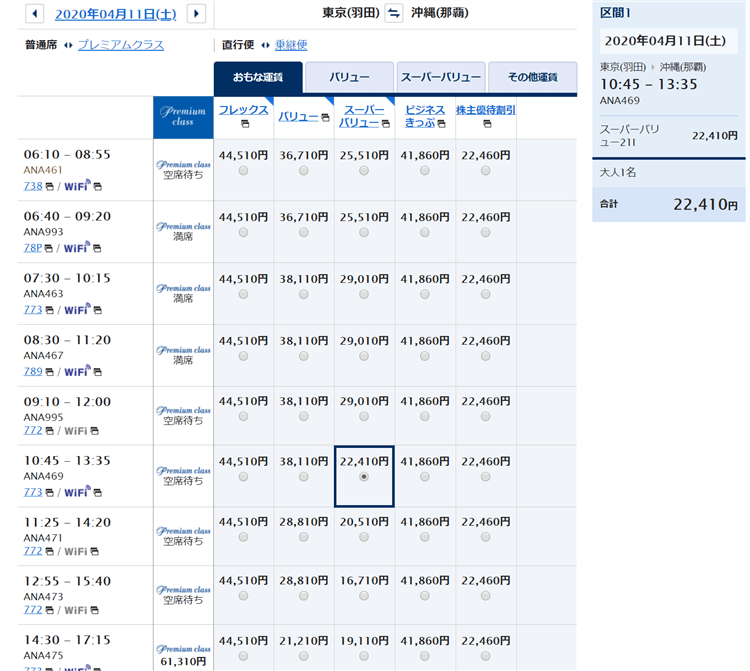The image size is (750, 671).
Task: Choose the 22,460円 shareholder fare for ANA467
Action: tap(486, 355)
